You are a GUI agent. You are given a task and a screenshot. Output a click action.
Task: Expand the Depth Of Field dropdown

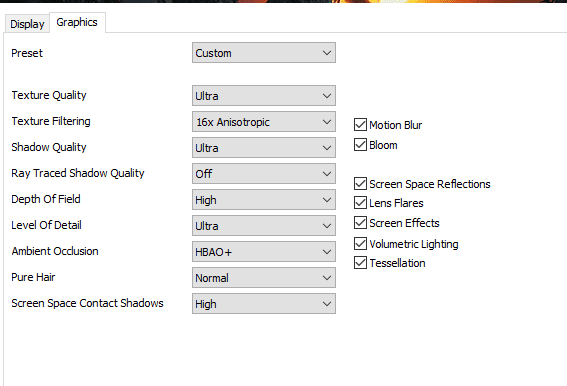tap(264, 200)
